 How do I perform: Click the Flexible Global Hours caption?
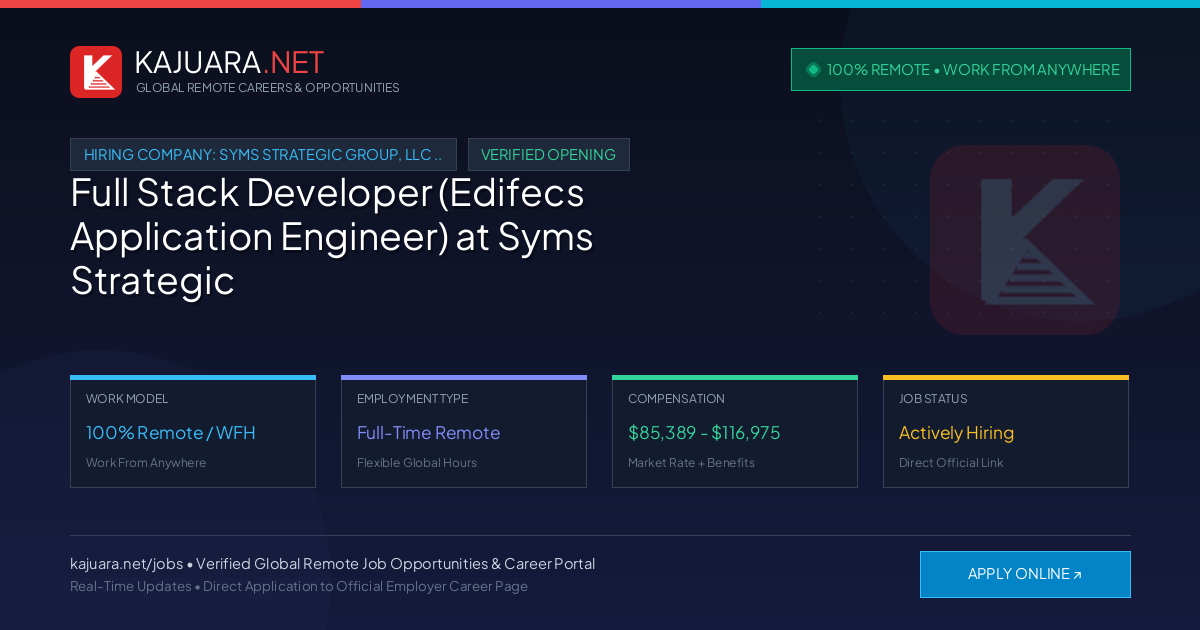pos(417,463)
